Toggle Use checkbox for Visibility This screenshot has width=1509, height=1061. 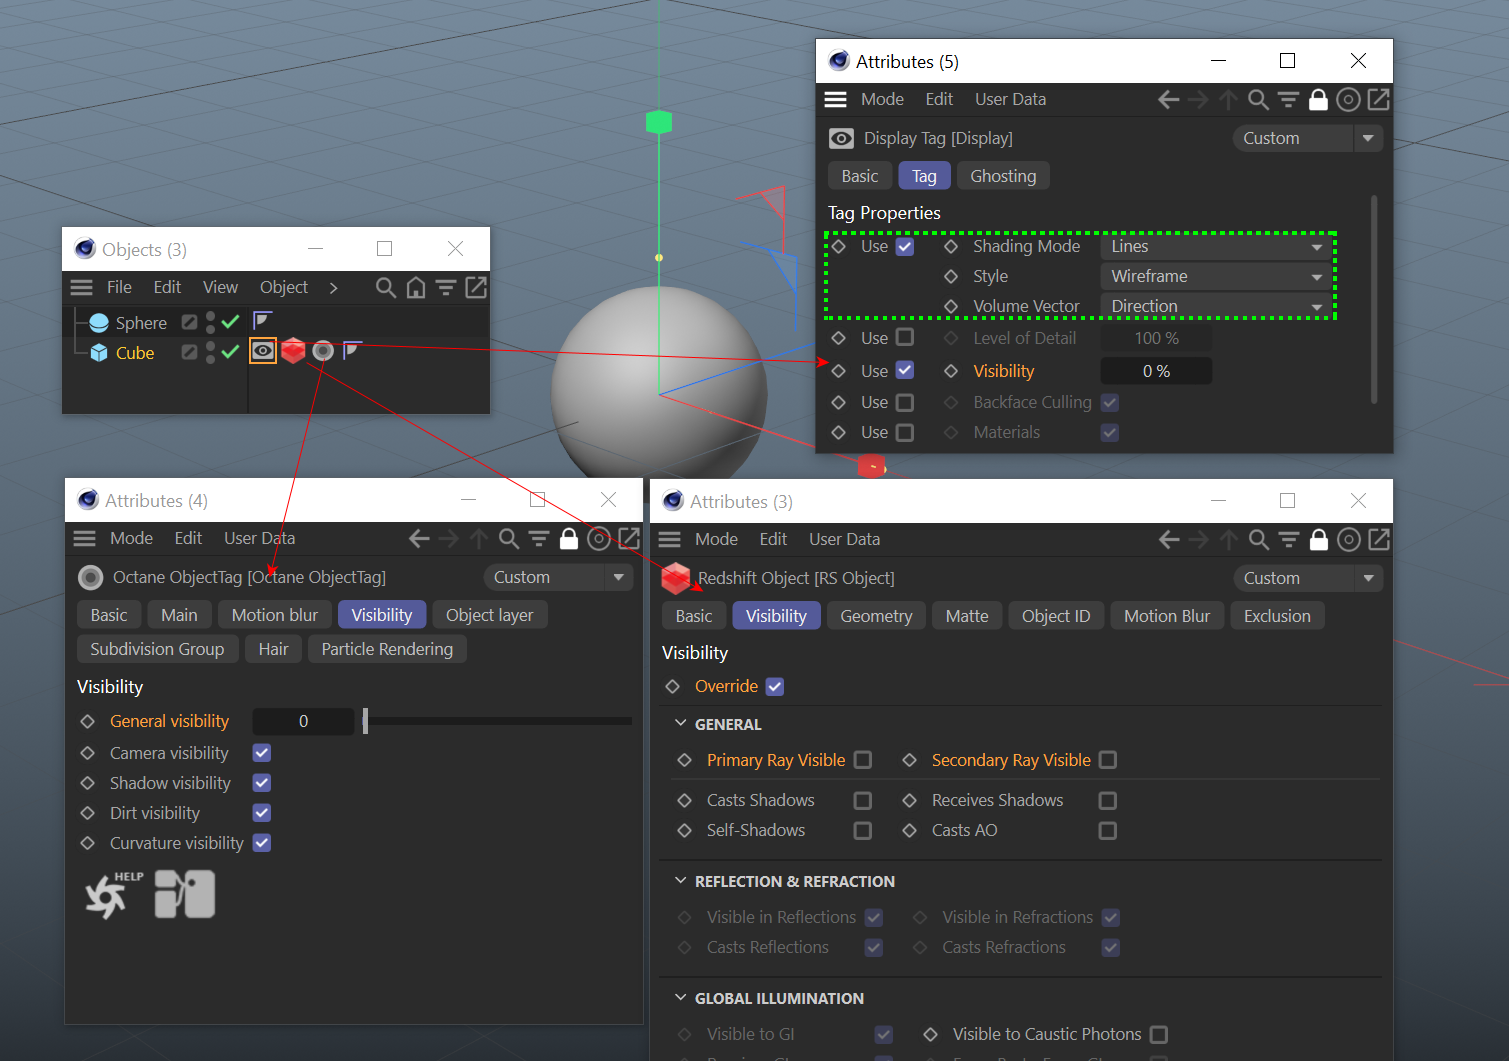pyautogui.click(x=904, y=370)
